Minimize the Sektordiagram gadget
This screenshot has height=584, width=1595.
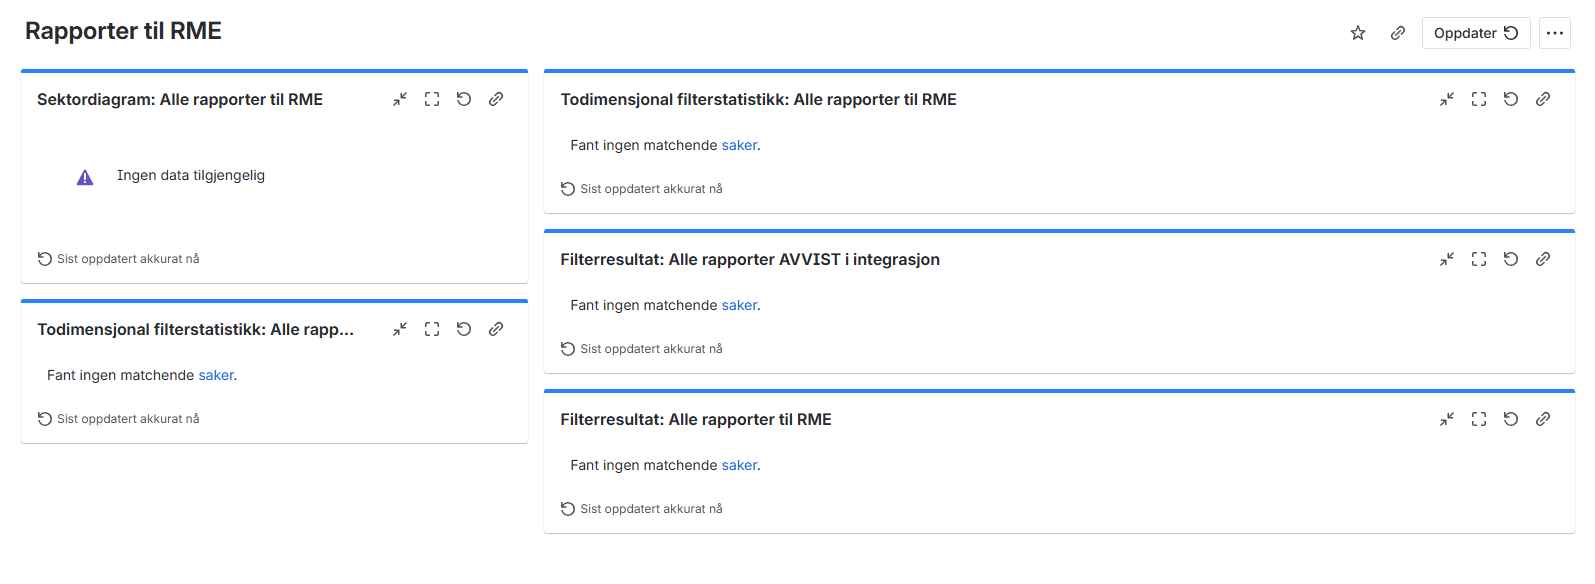[x=400, y=99]
